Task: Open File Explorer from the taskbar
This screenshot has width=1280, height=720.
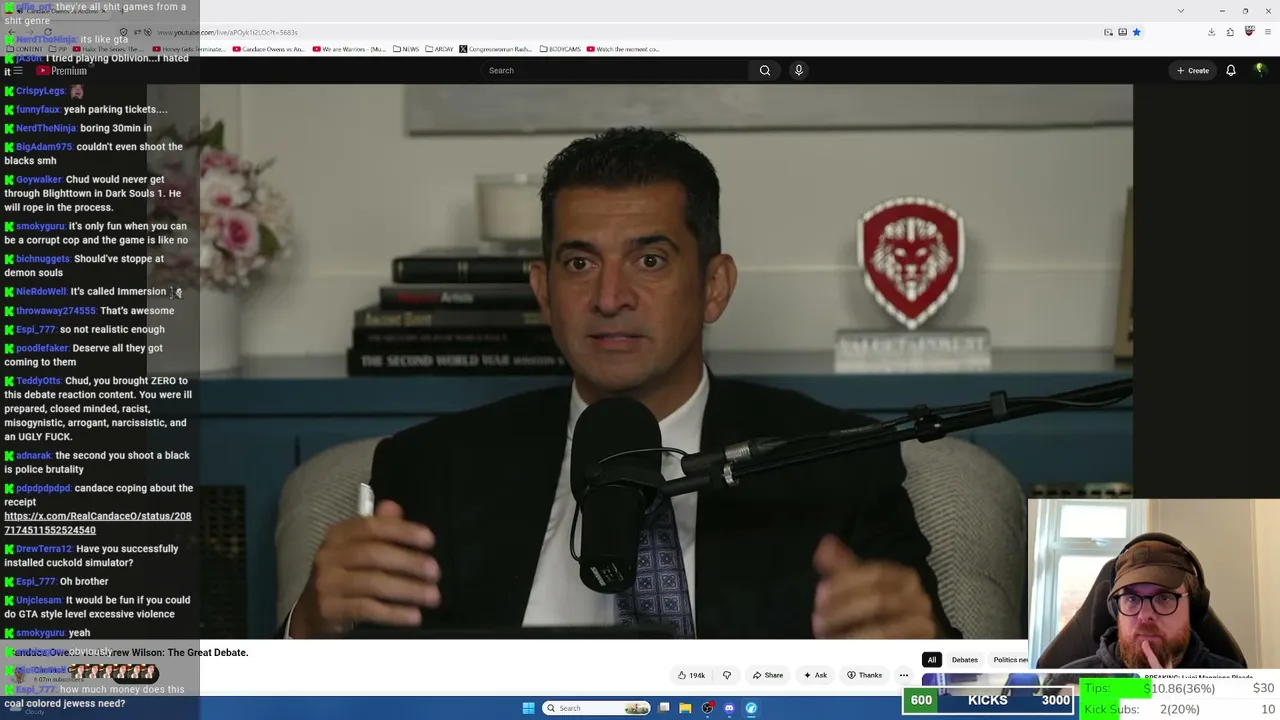Action: [685, 708]
